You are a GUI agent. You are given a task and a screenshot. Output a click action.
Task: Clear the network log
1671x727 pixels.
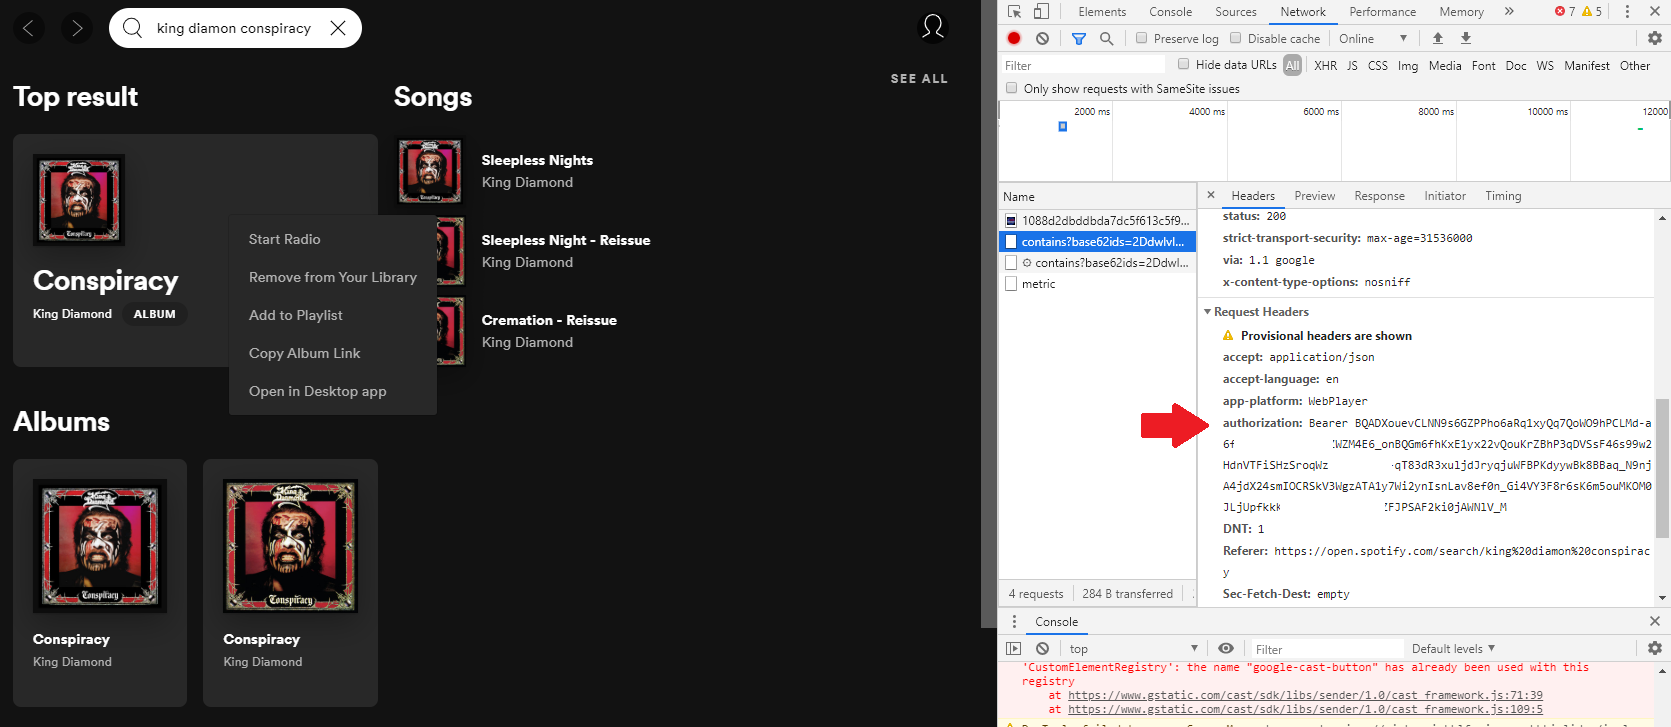[1042, 38]
